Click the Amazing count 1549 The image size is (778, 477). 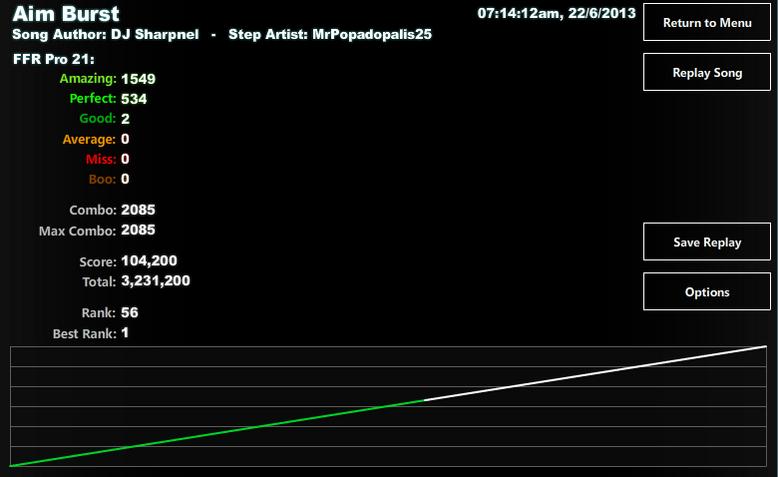[x=138, y=79]
